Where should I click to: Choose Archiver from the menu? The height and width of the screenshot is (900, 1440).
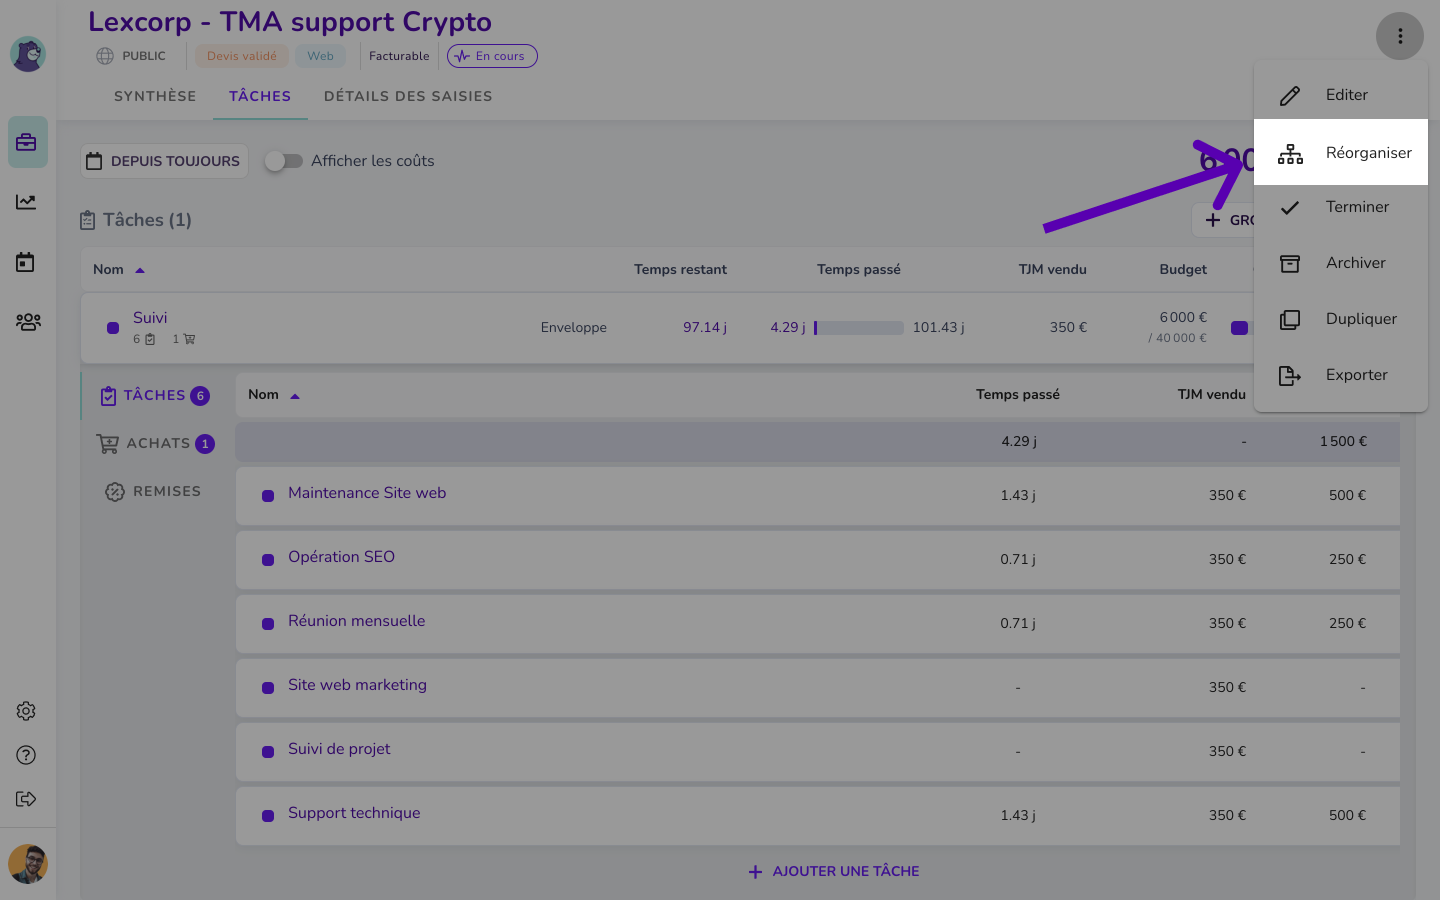click(x=1341, y=263)
